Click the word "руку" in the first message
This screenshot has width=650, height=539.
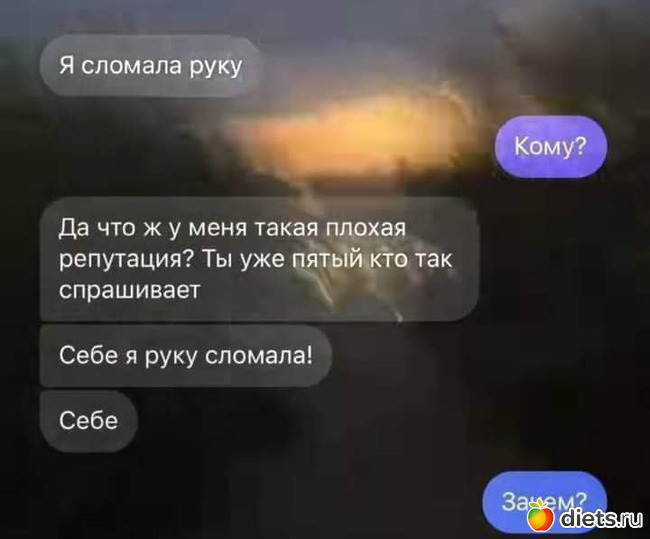(216, 67)
